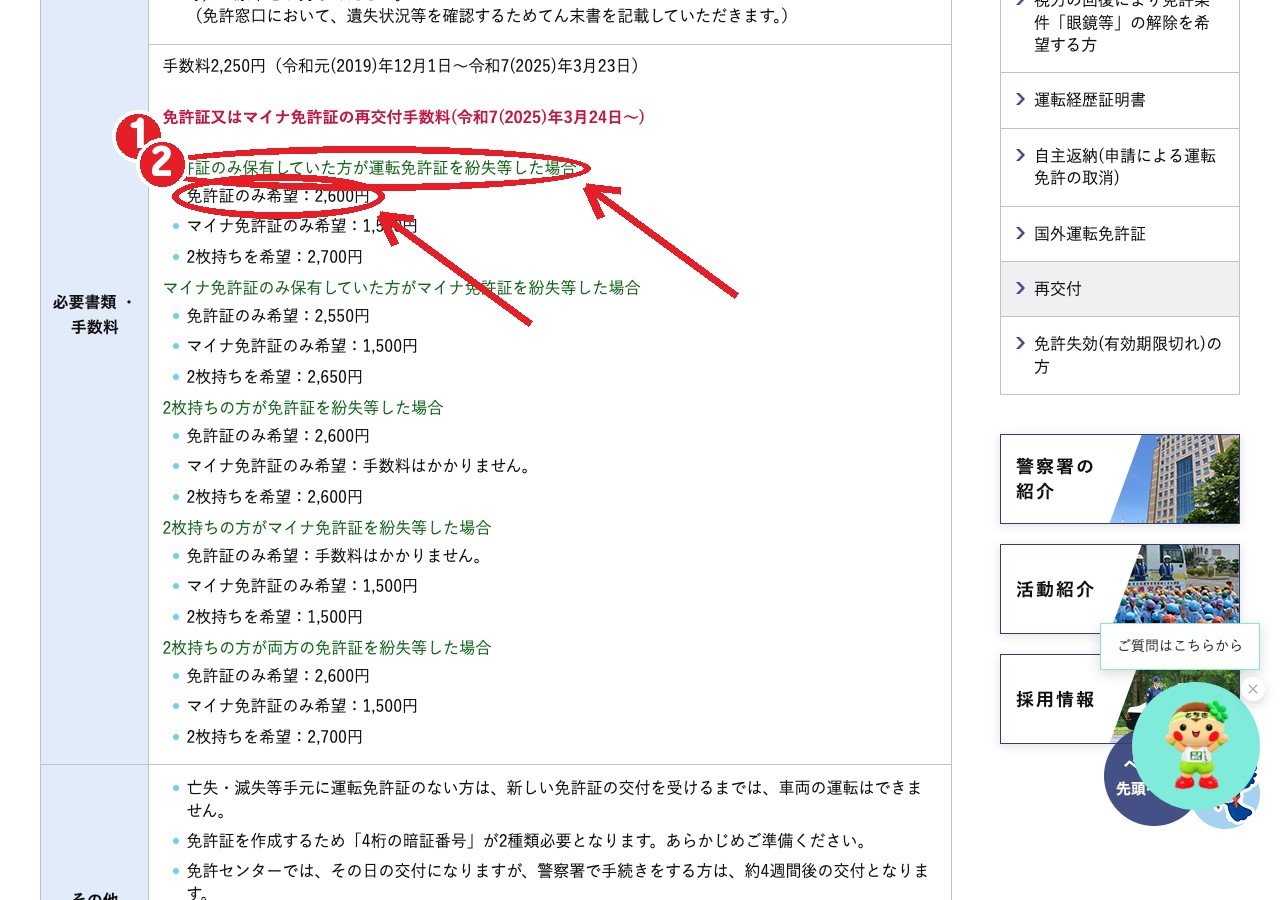
Task: Click chevron beside 免許失効
Action: [1020, 343]
